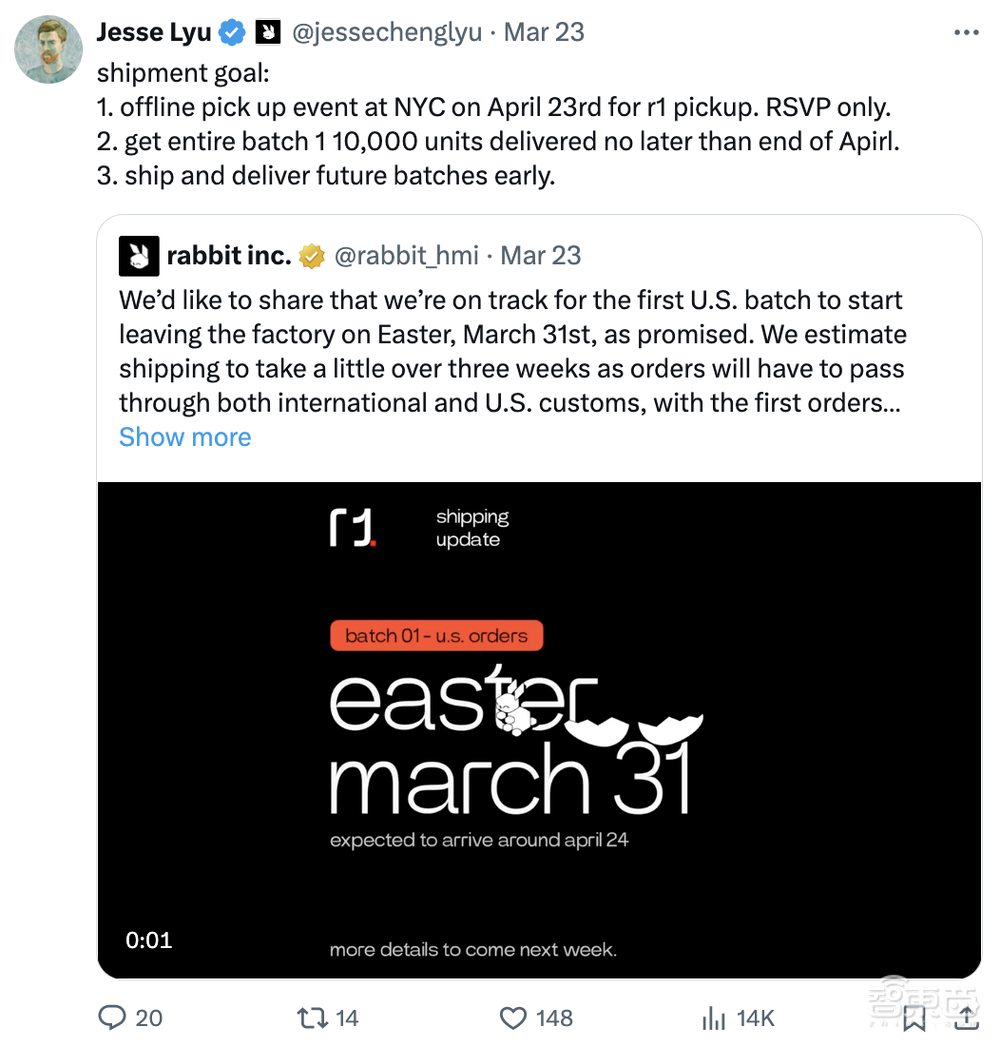Click the rabbit affiliate badge beside Jesse's name
Screen dimensions: 1000x1046
pos(267,32)
